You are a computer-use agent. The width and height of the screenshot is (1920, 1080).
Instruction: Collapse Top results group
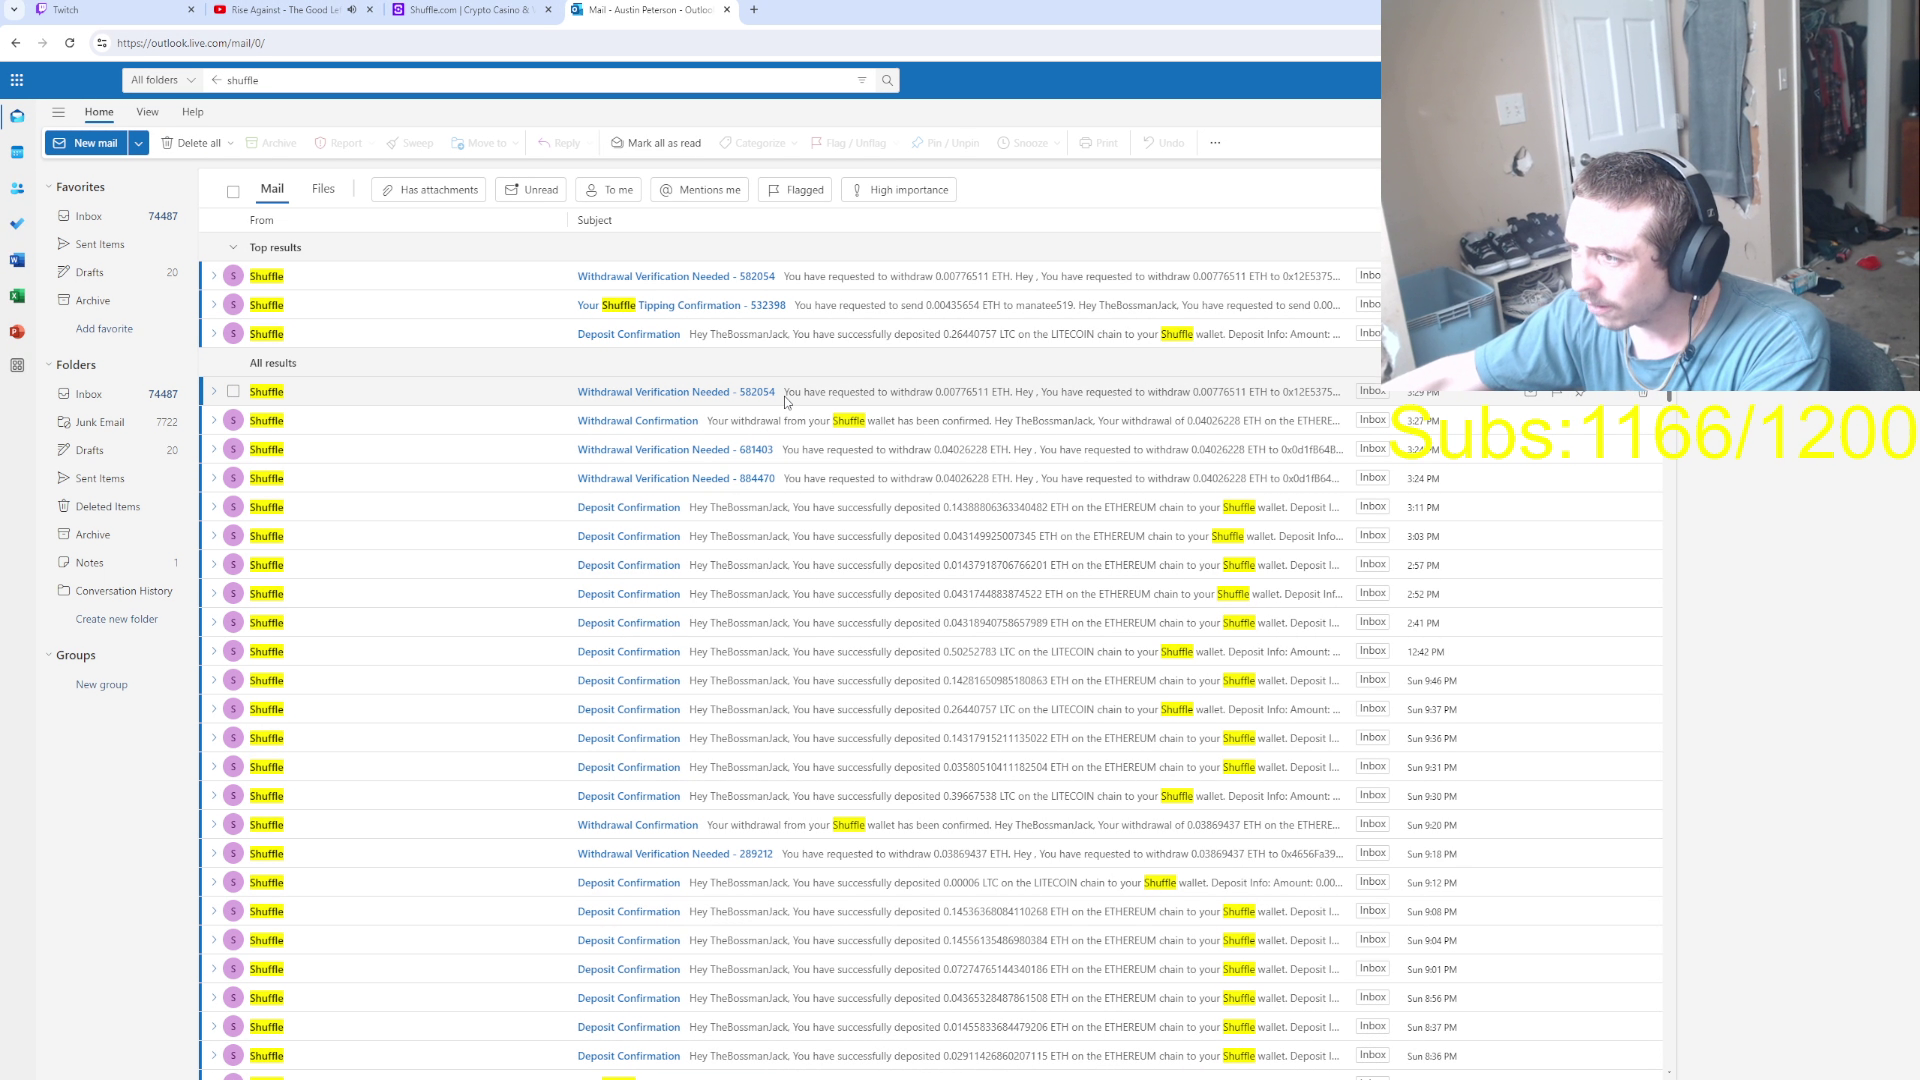click(x=233, y=248)
